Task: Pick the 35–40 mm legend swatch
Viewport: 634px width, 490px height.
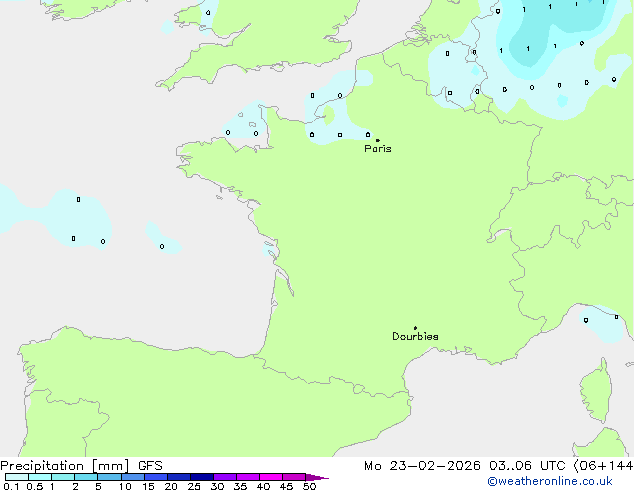Action: coord(248,477)
